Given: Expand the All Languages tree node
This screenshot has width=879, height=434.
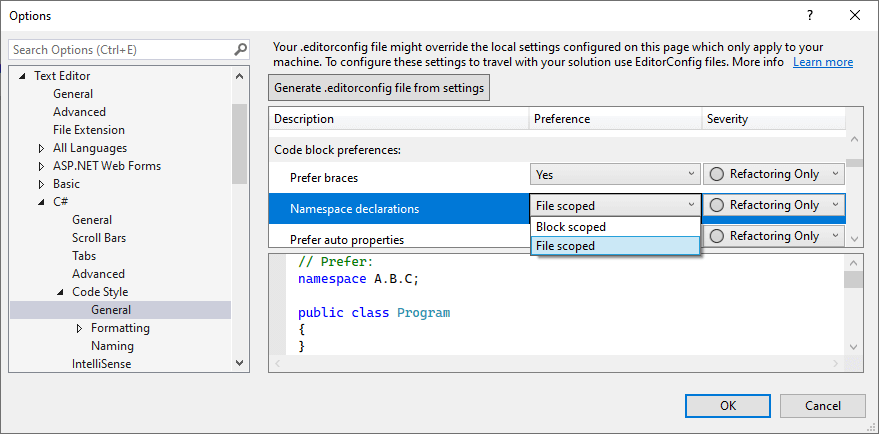Looking at the screenshot, I should point(41,148).
